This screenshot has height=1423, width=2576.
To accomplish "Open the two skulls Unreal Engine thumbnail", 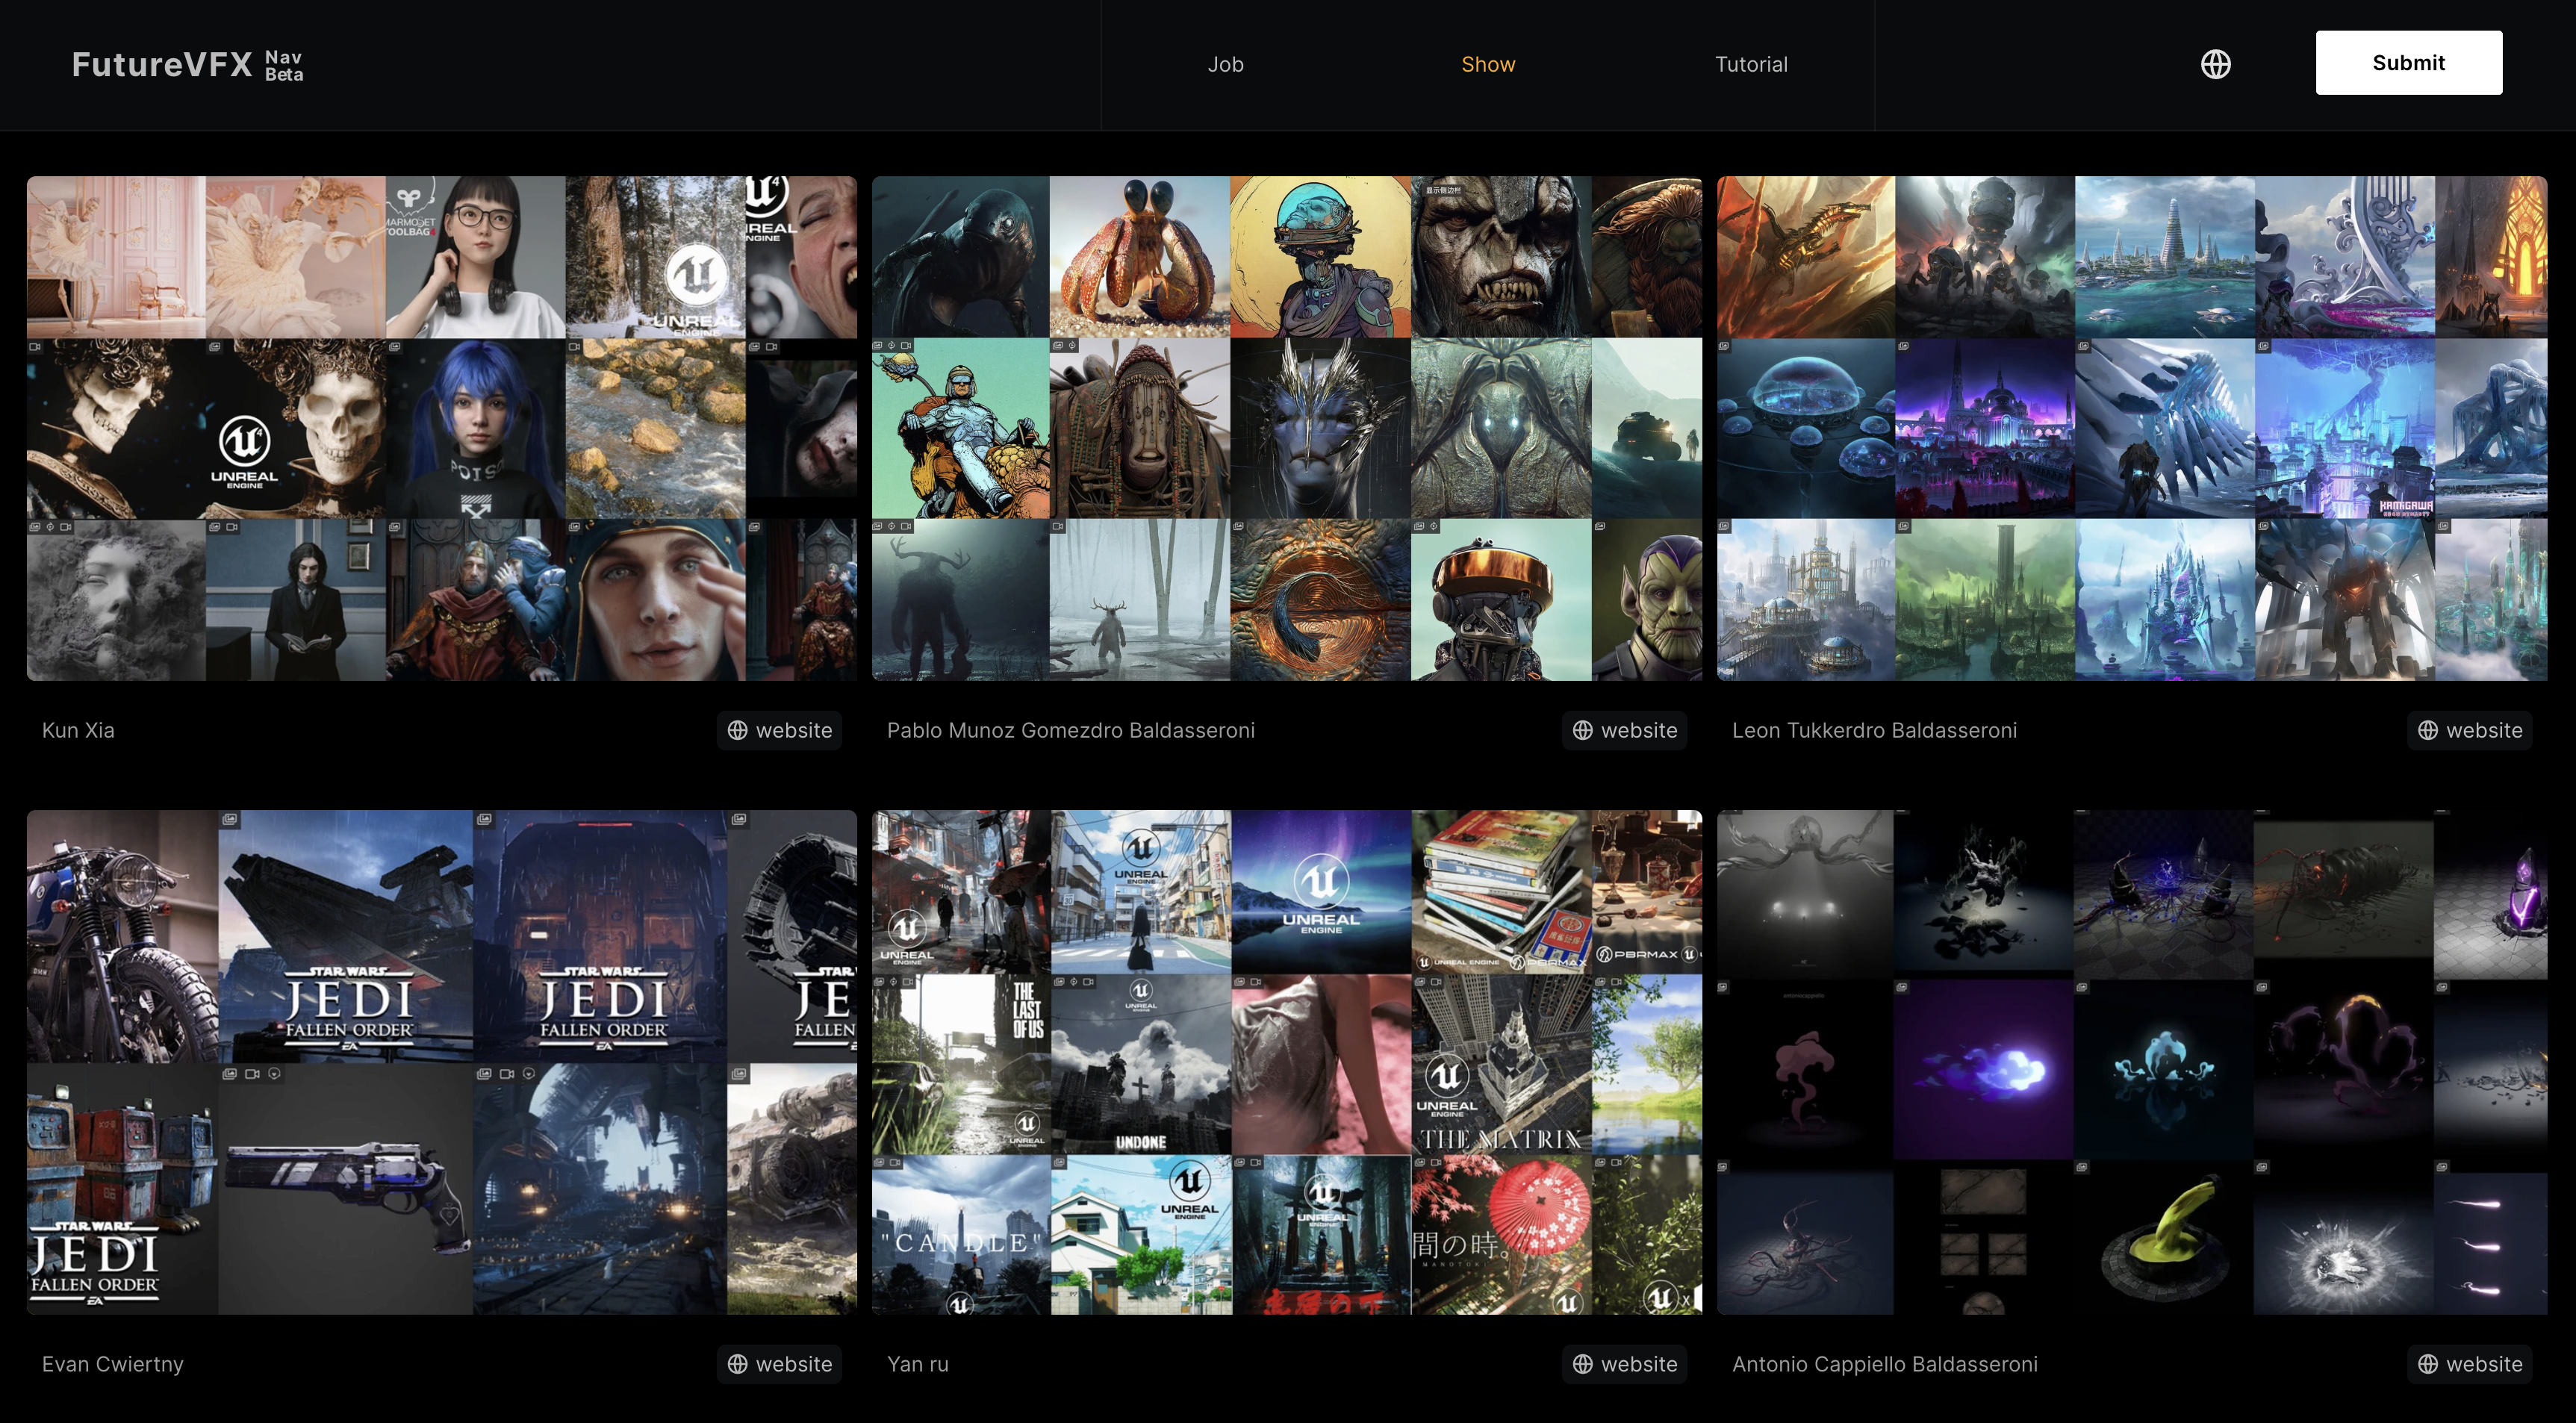I will pos(206,429).
